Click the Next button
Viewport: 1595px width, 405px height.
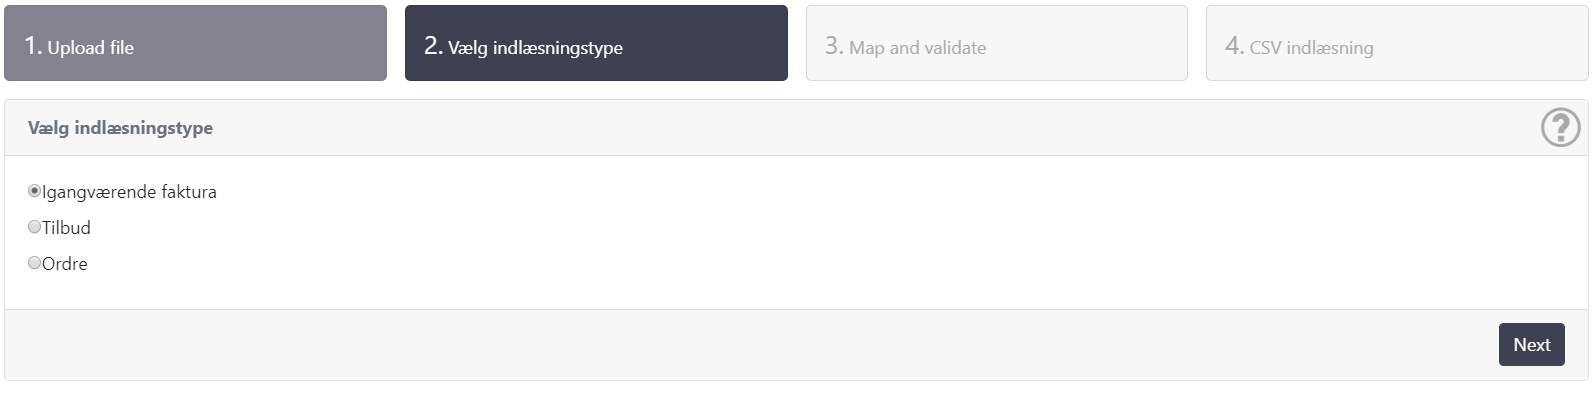(1531, 345)
